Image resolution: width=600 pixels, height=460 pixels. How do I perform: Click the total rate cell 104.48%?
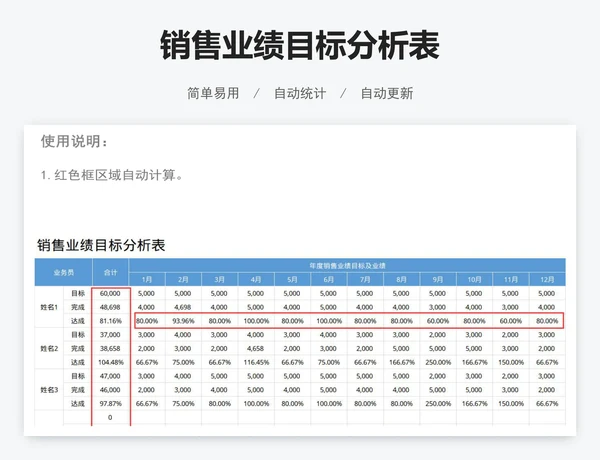pos(110,362)
